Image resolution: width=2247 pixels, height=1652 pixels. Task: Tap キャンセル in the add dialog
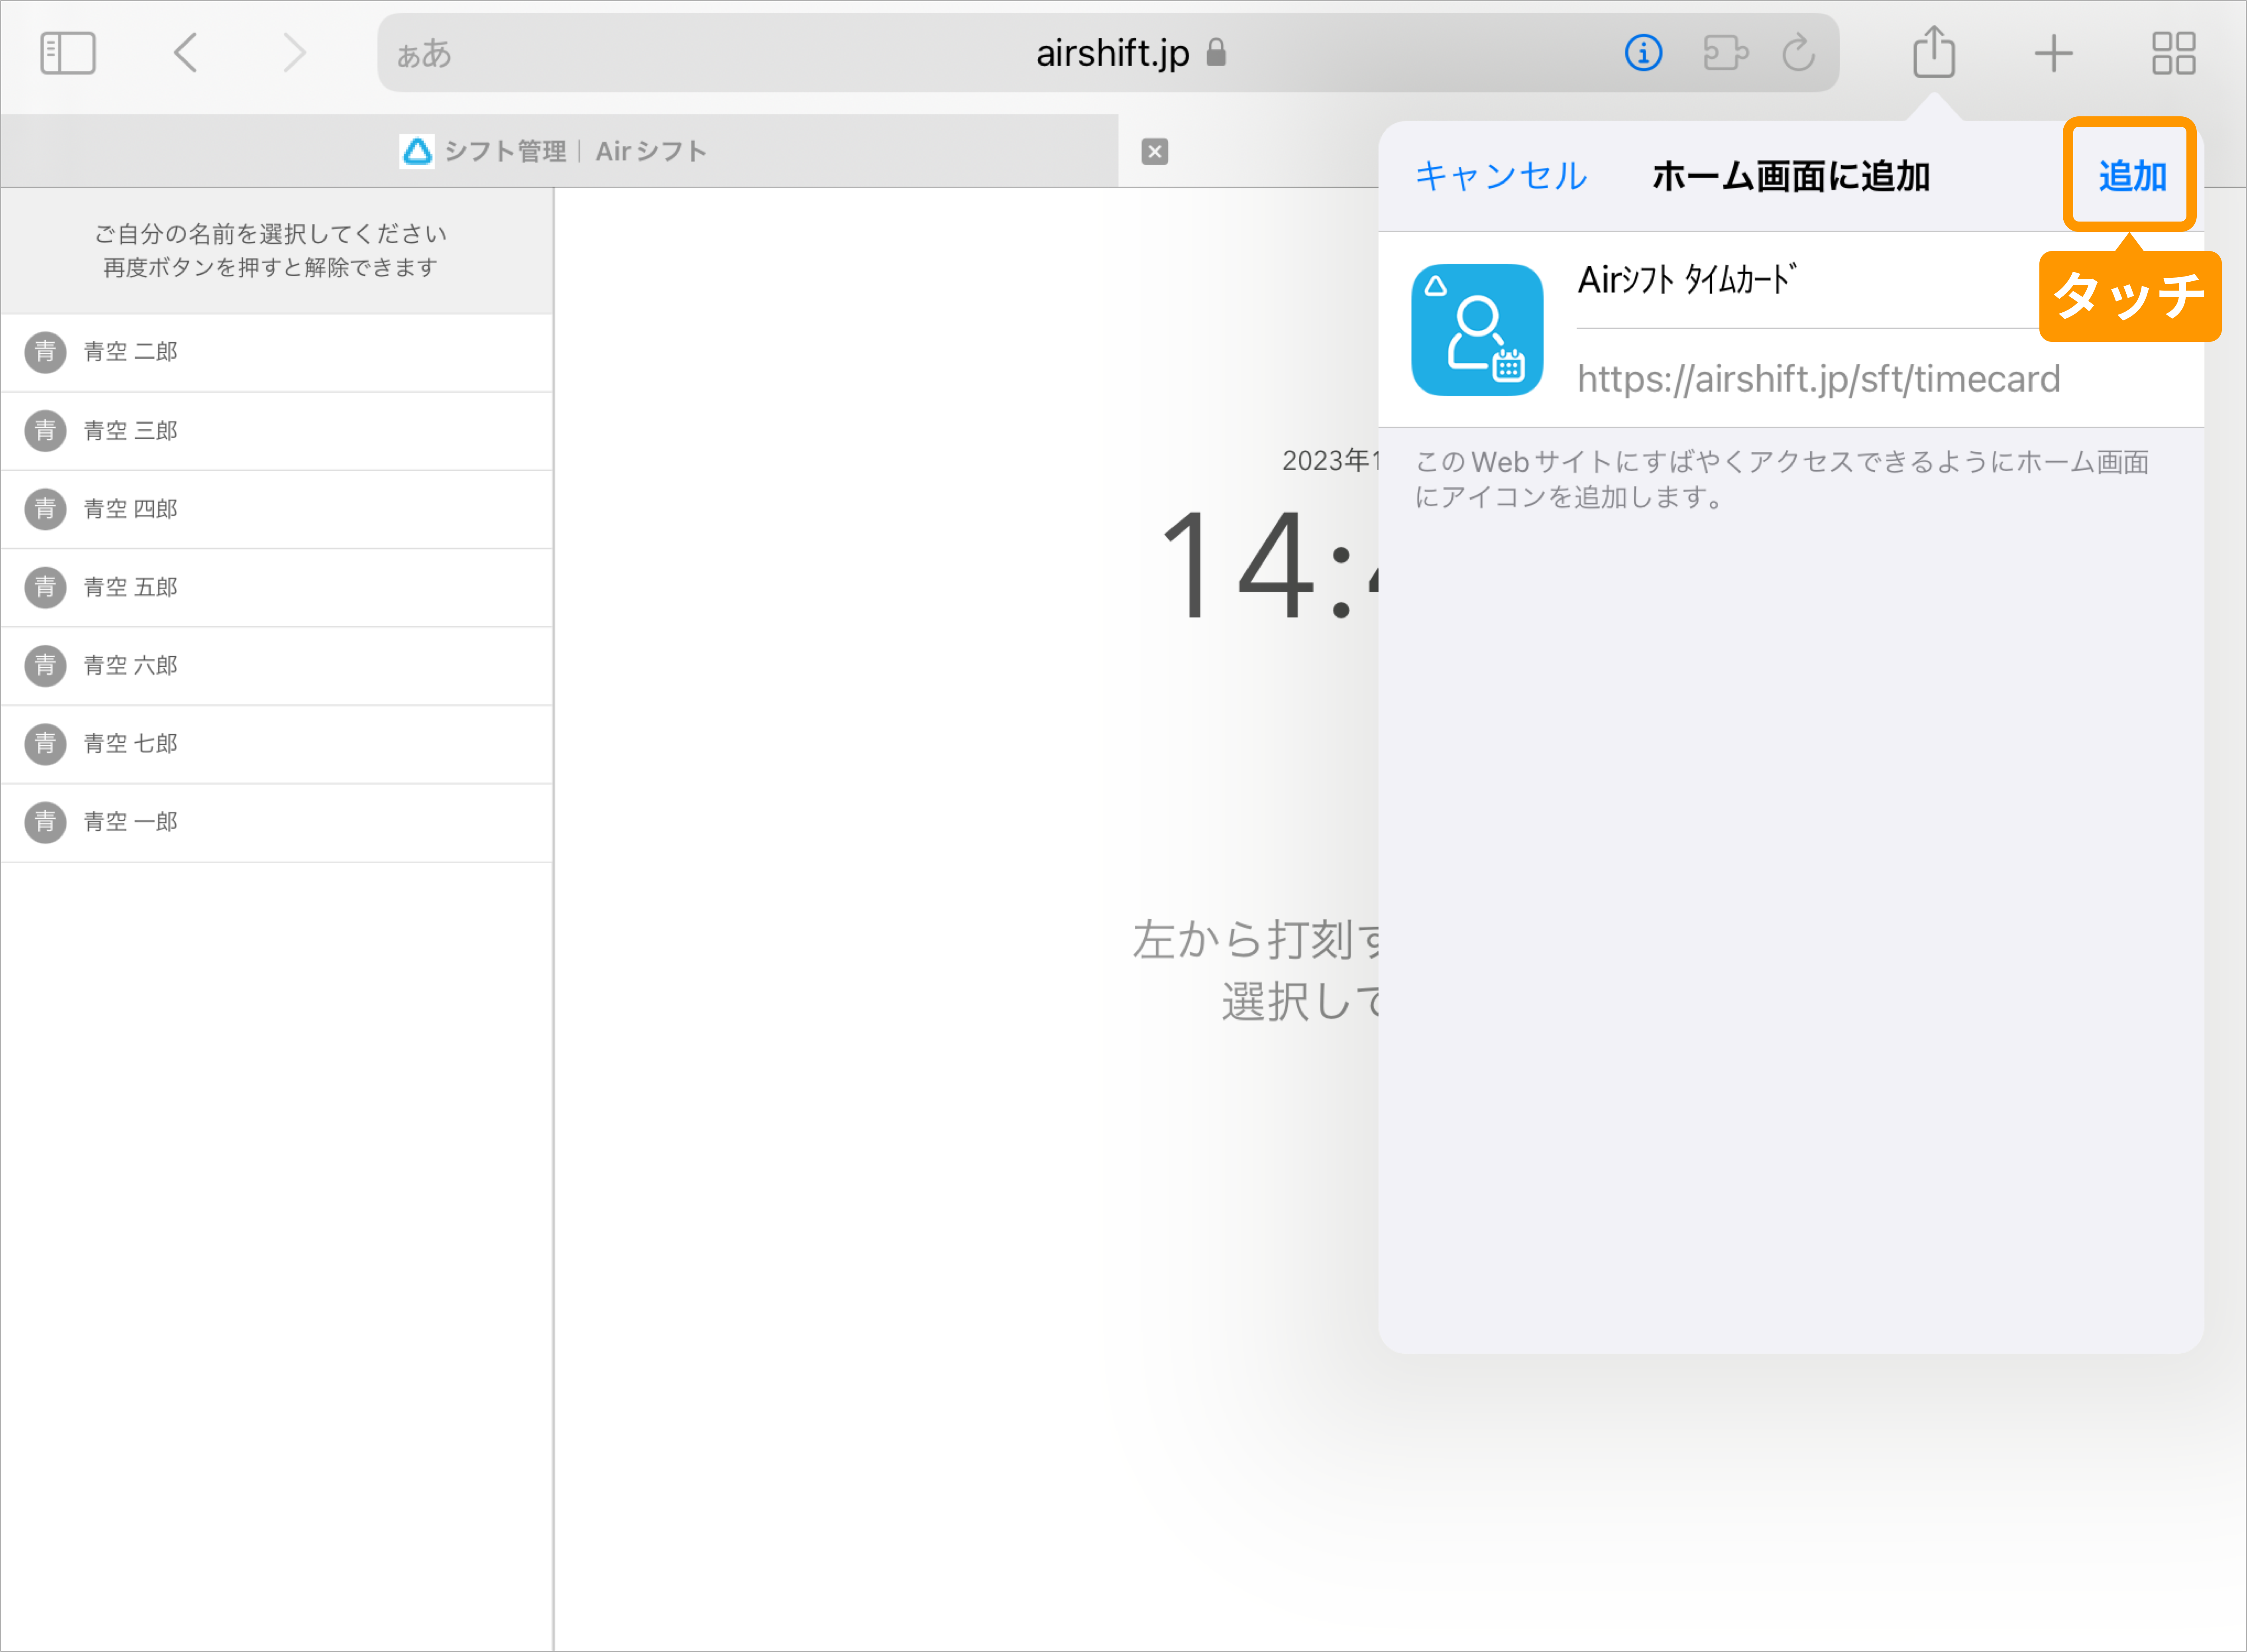point(1500,176)
